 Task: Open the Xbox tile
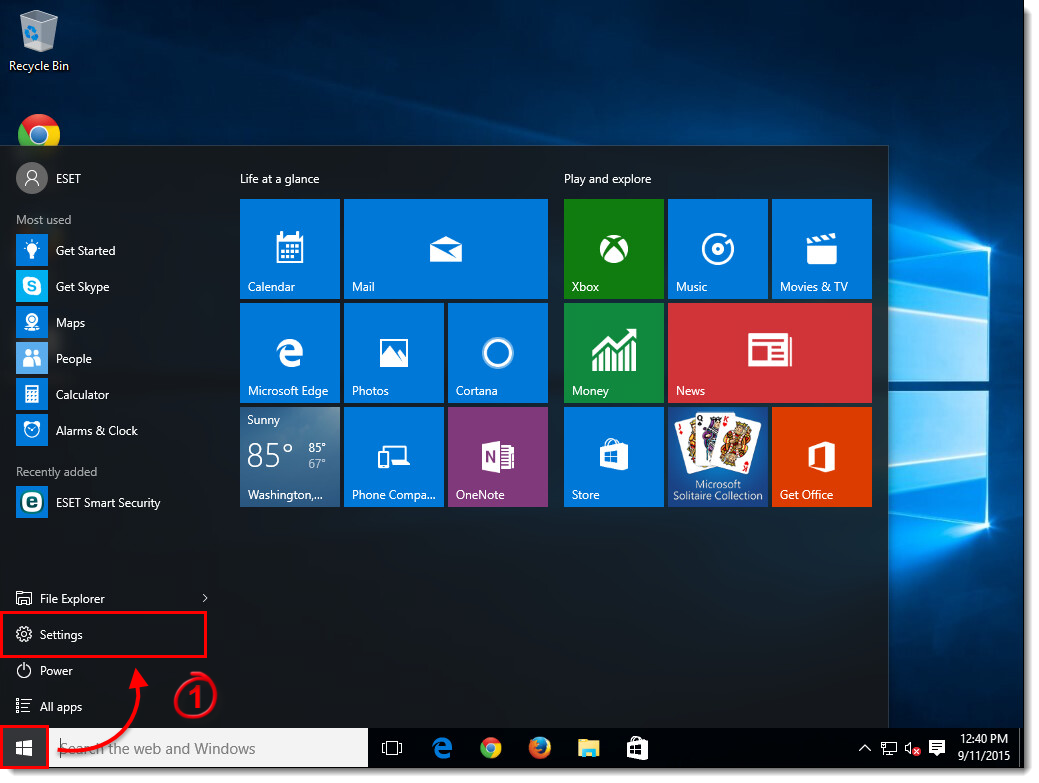(614, 248)
